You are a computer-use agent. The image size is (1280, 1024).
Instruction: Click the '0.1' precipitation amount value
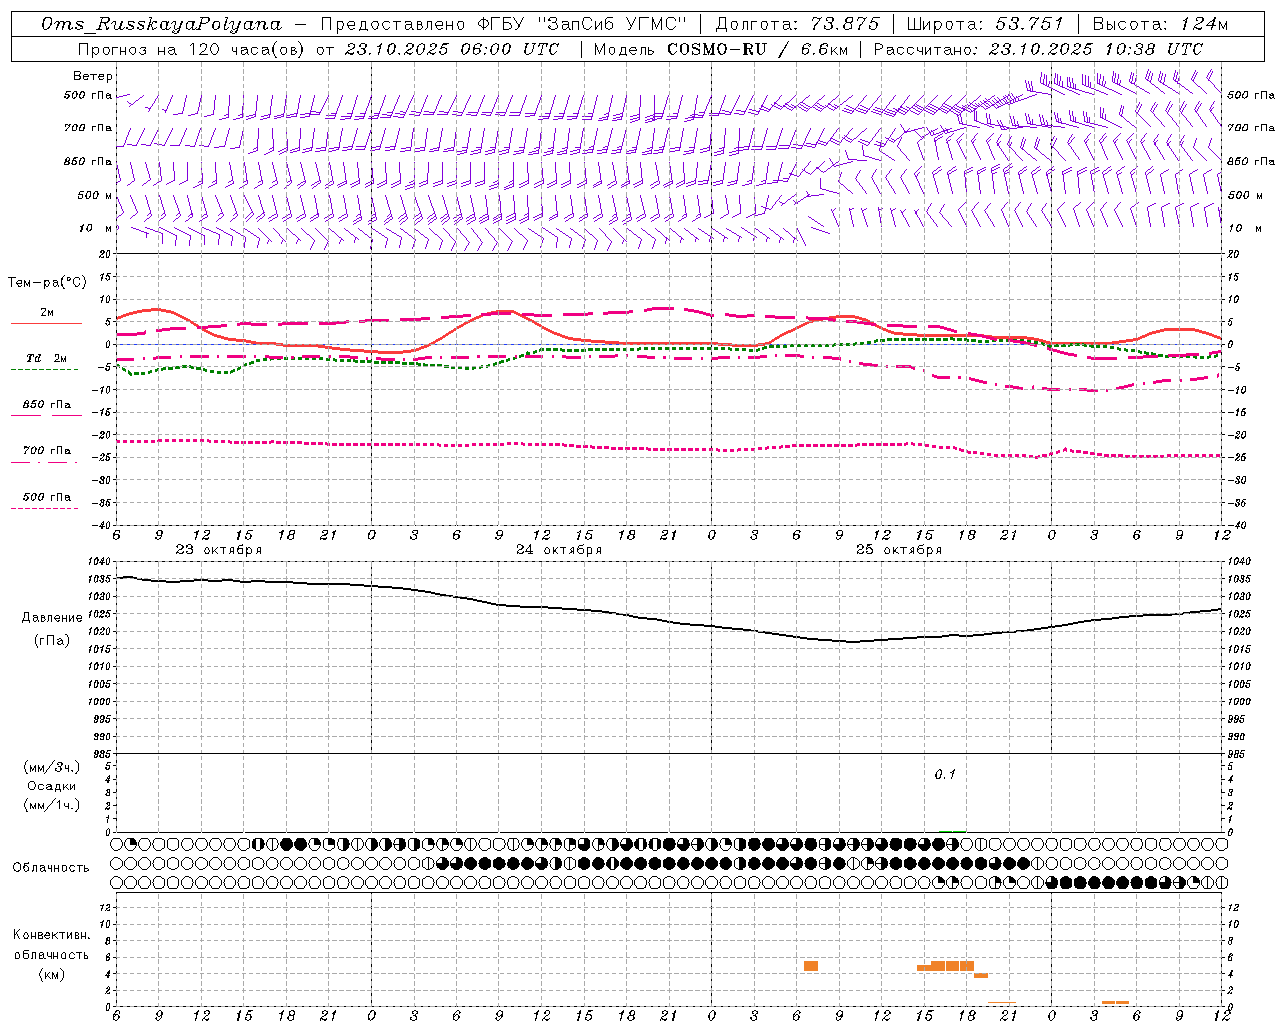pos(945,774)
